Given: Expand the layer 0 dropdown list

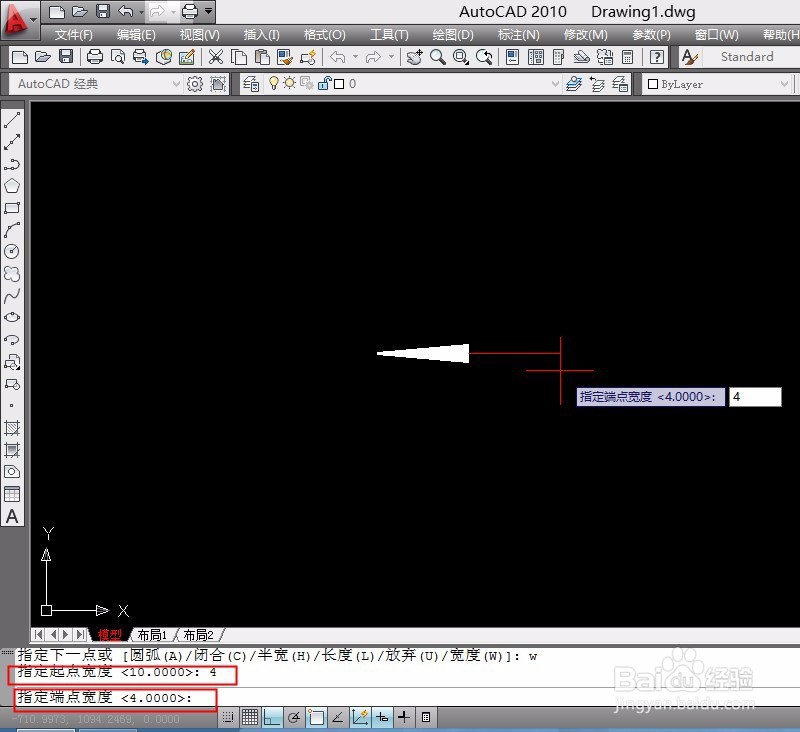Looking at the screenshot, I should (555, 84).
